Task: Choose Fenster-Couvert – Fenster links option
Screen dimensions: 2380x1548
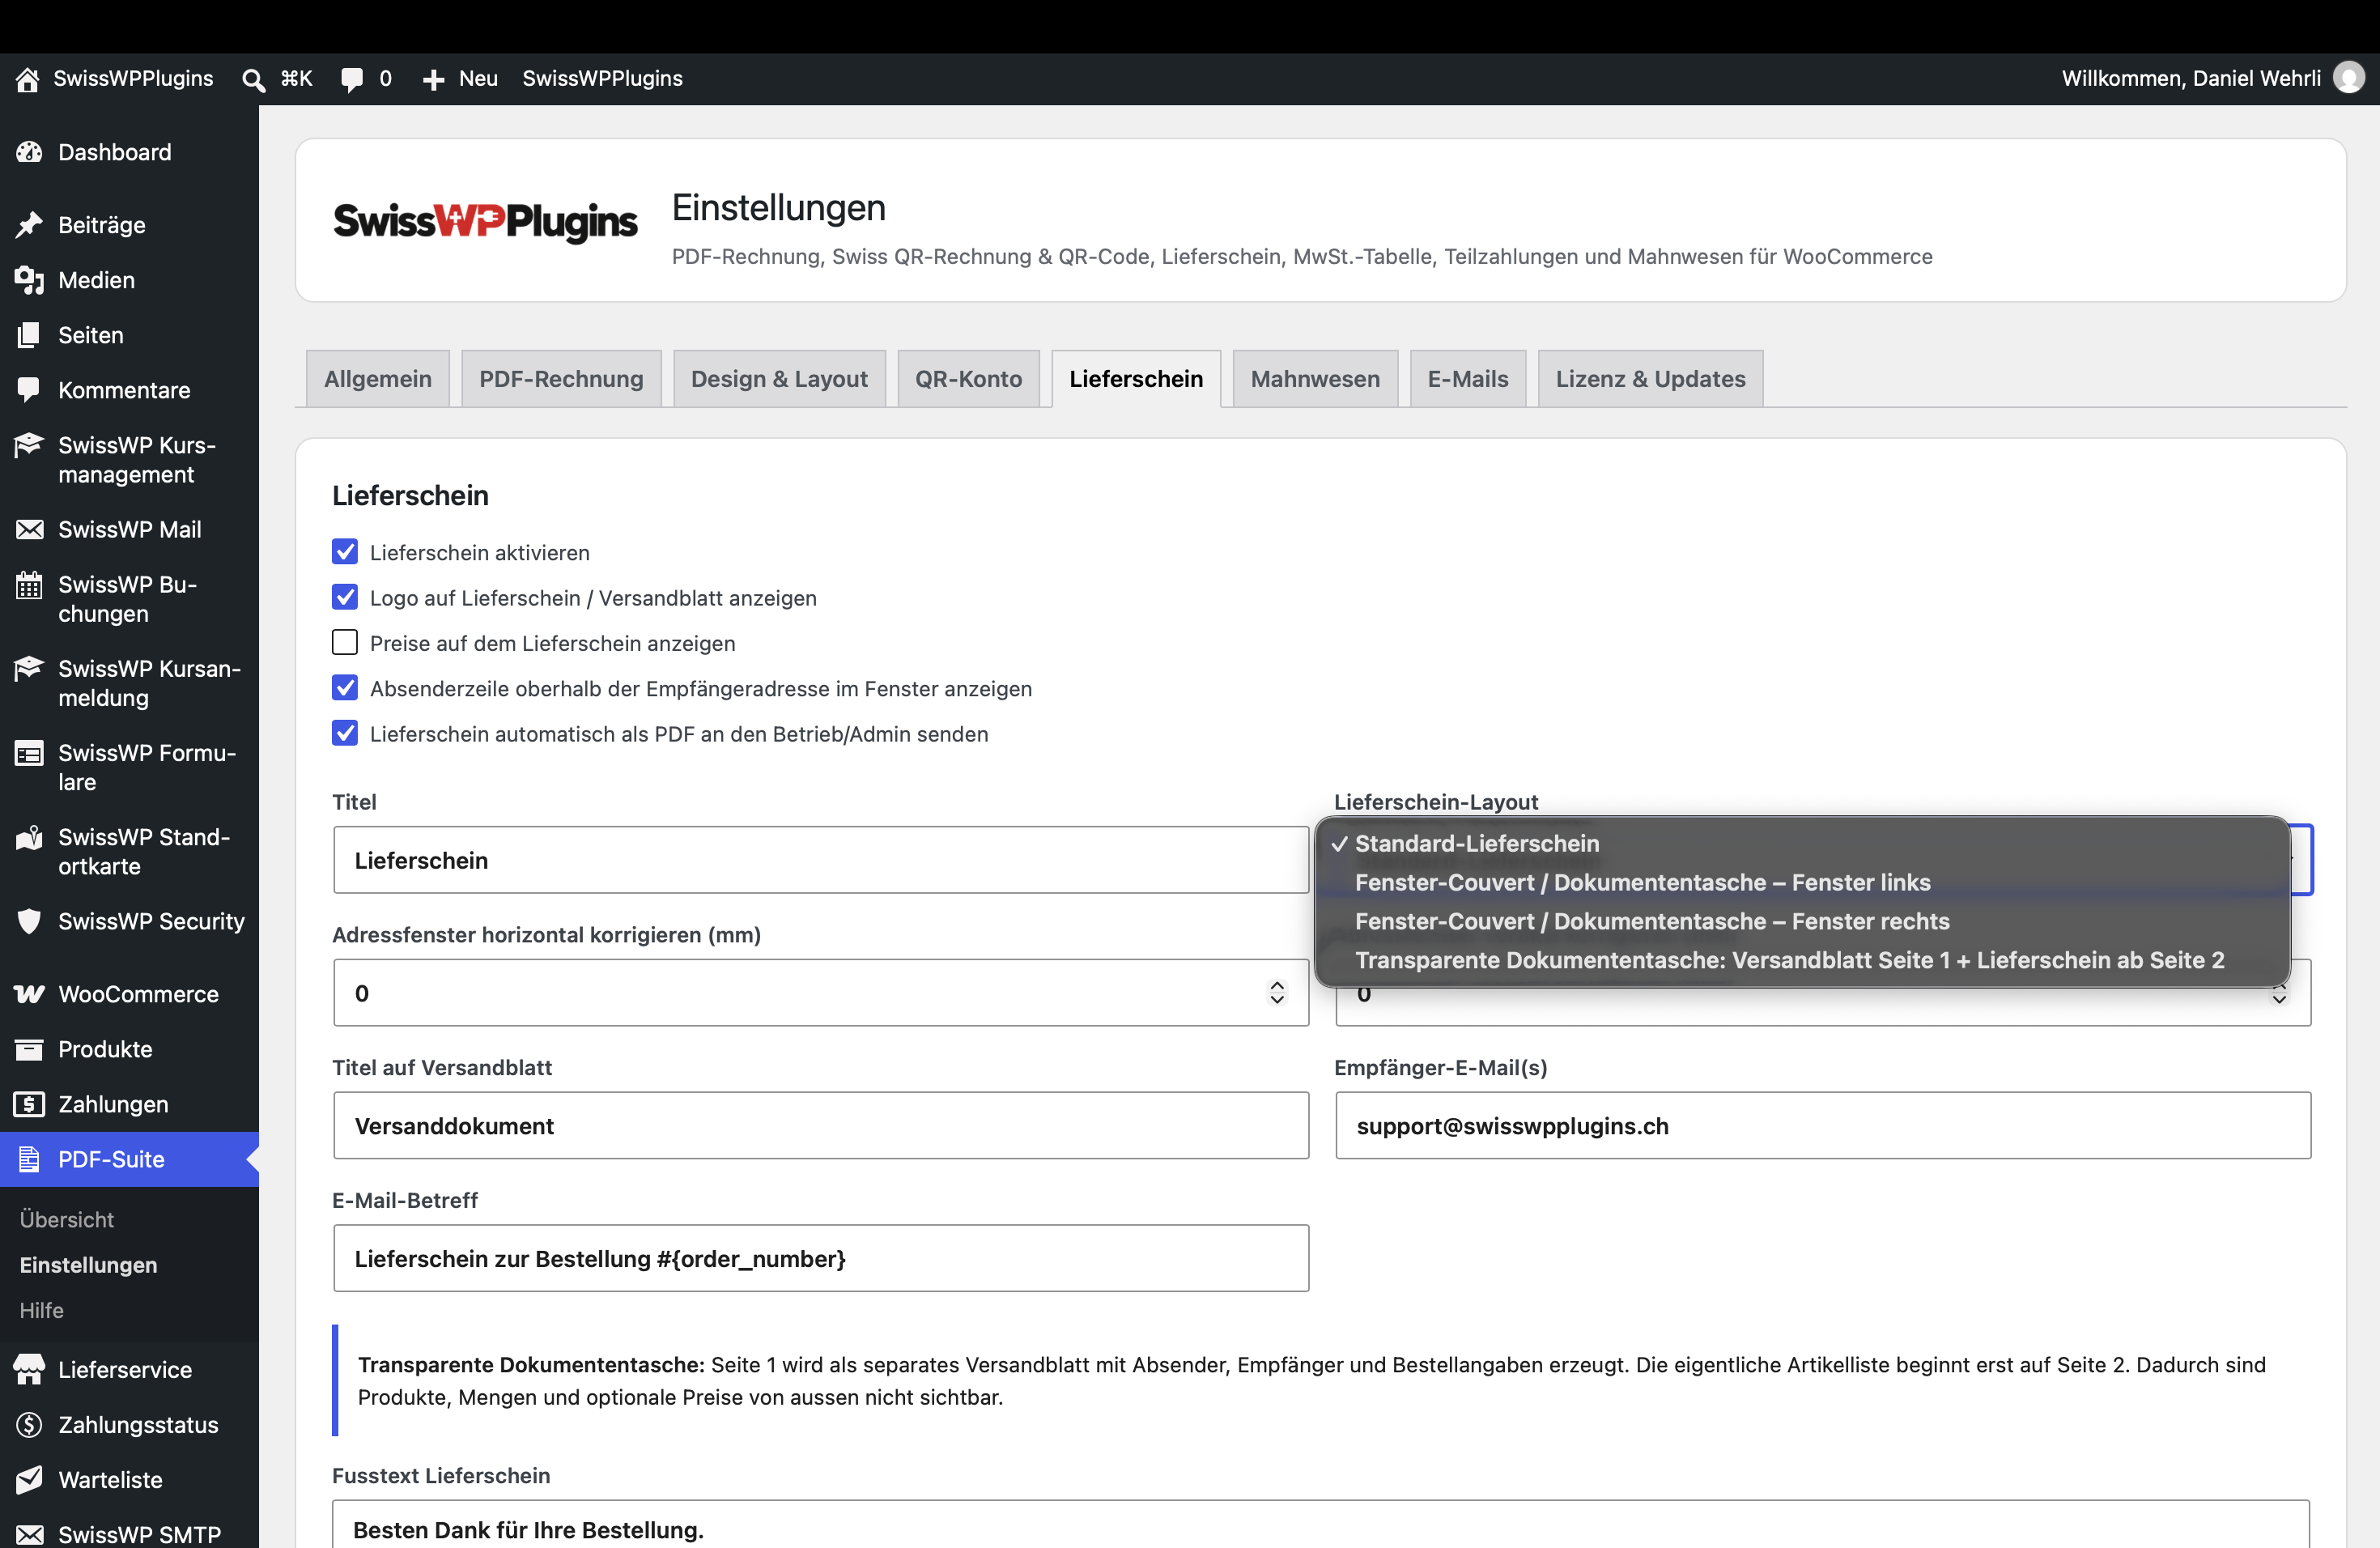Action: point(1802,883)
